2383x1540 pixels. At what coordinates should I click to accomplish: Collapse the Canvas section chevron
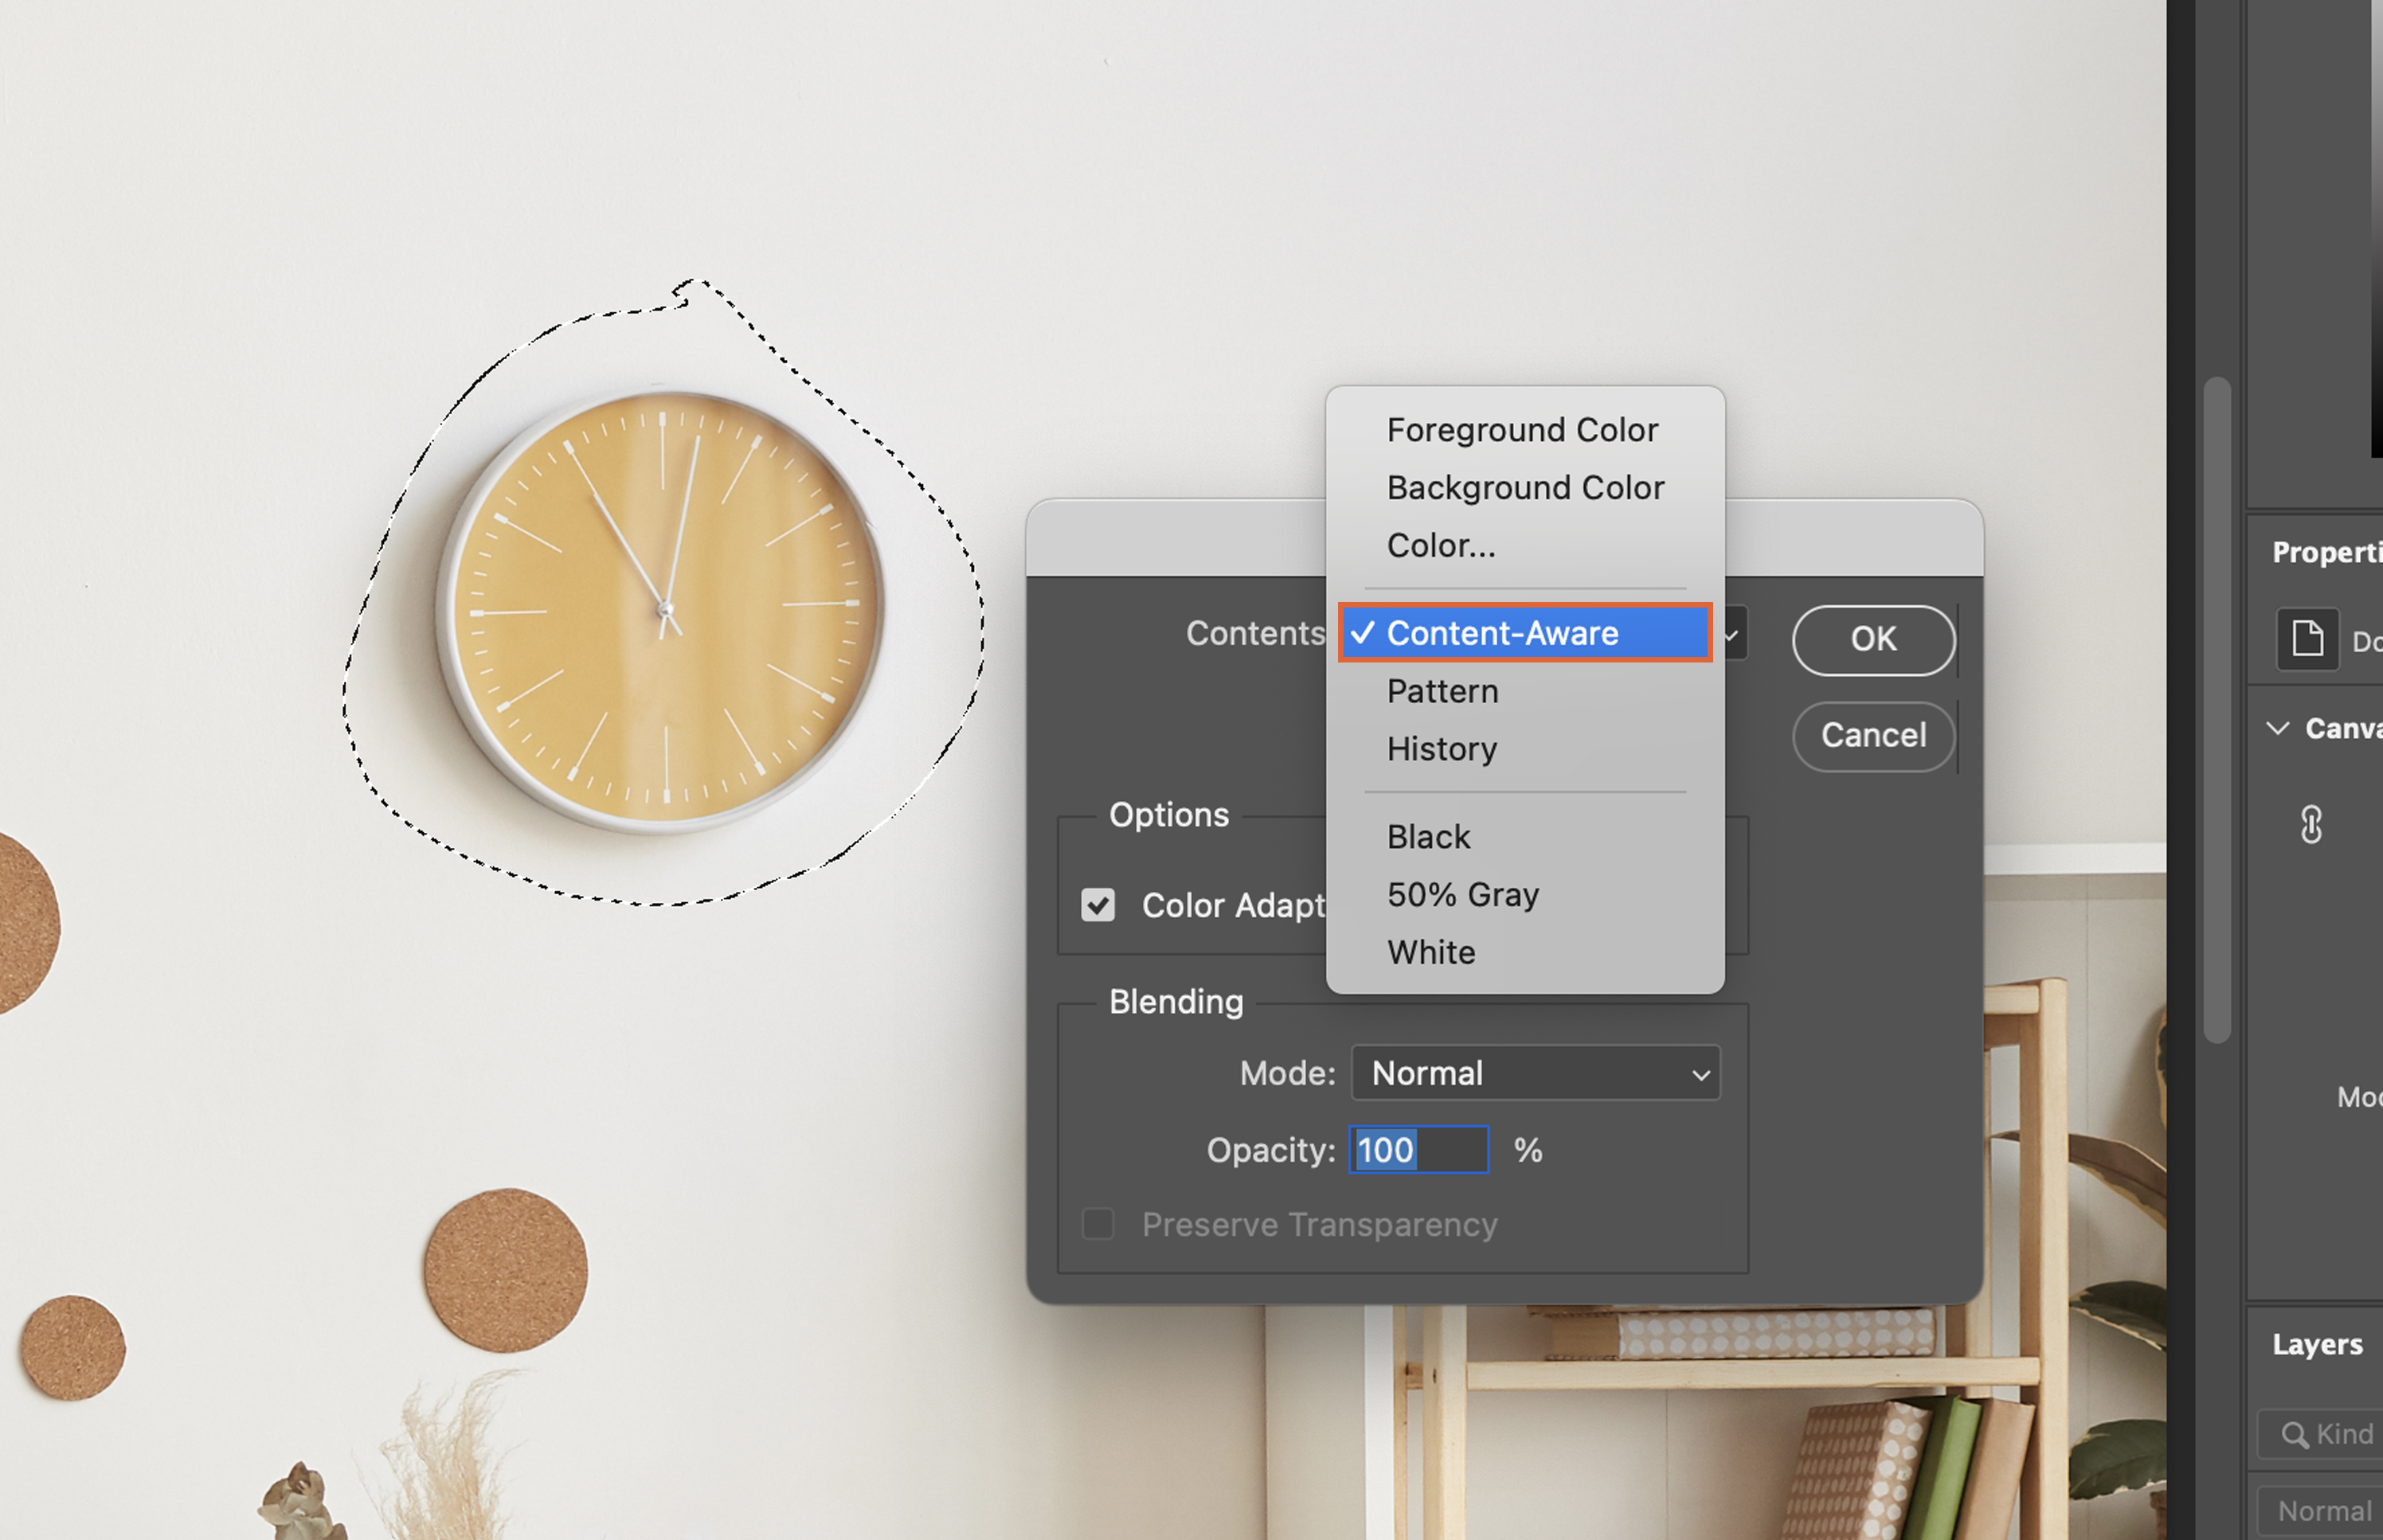2278,728
